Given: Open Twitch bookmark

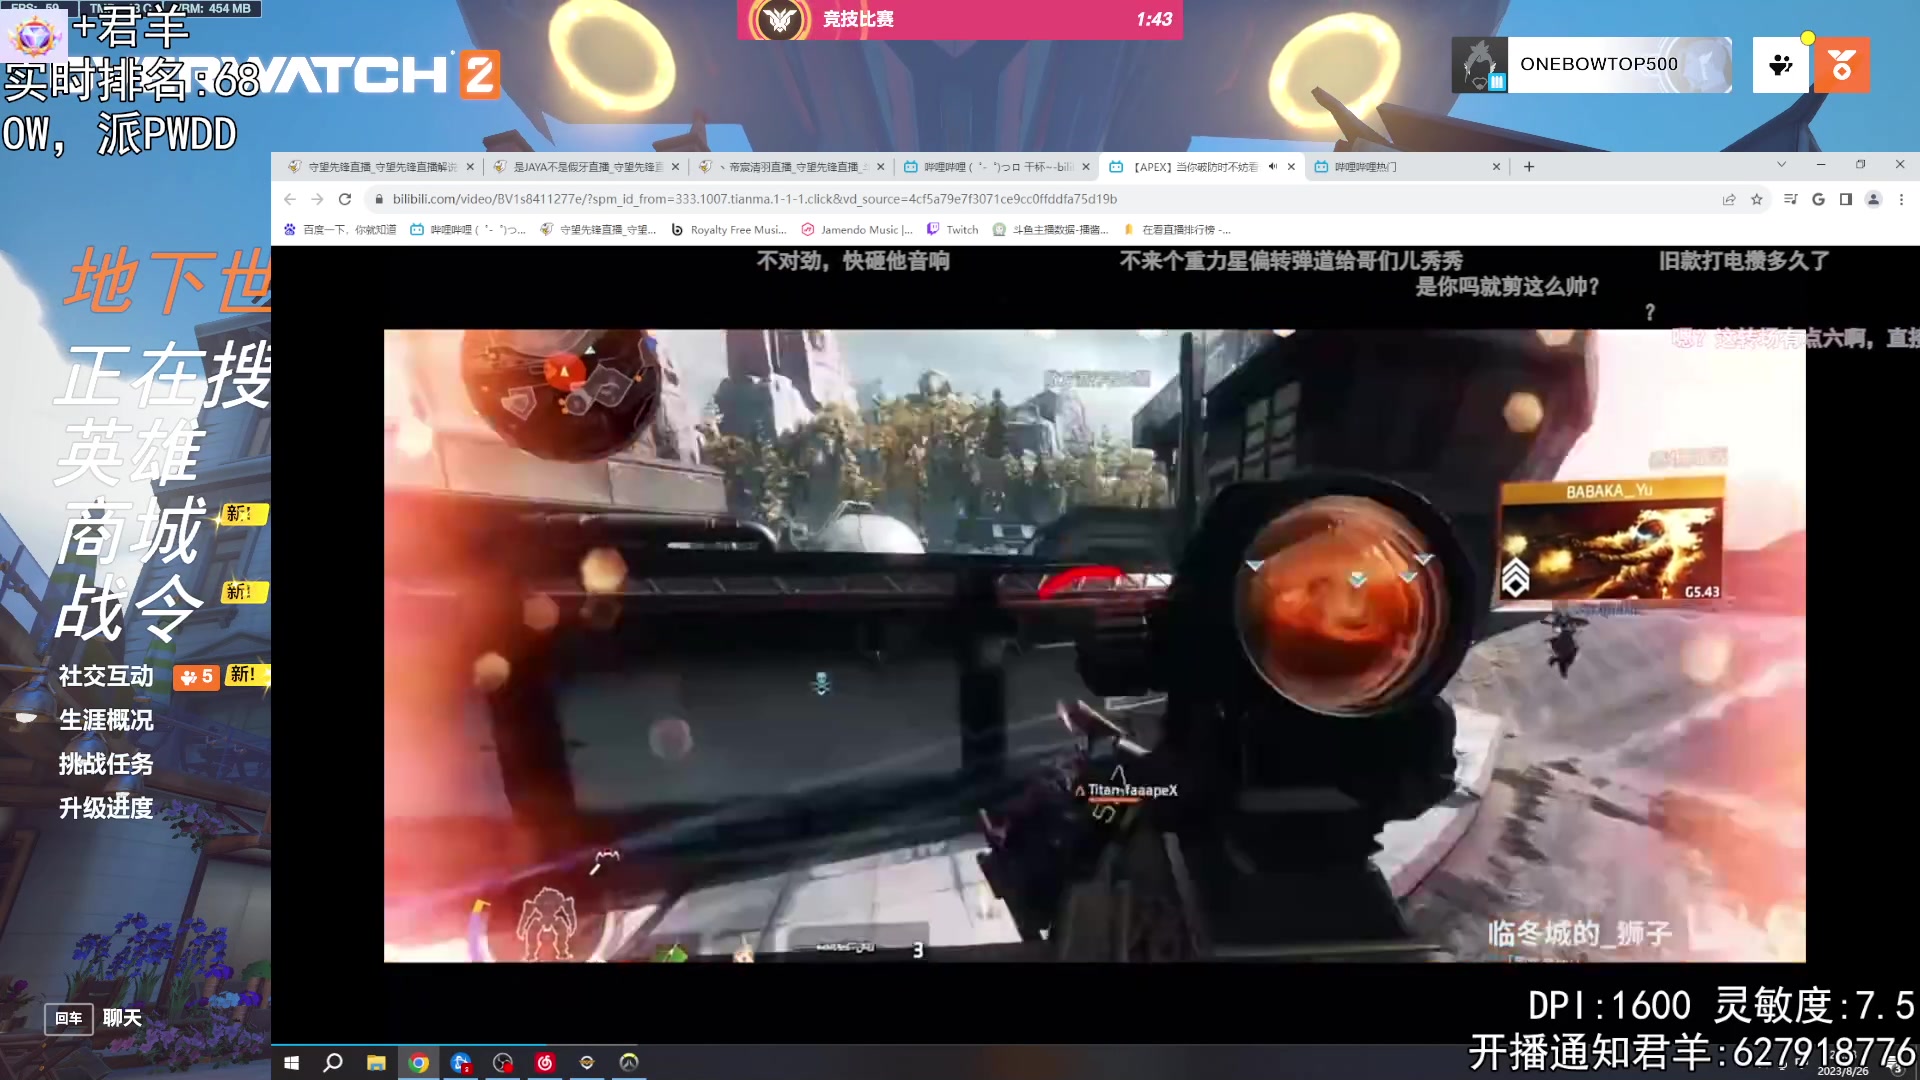Looking at the screenshot, I should [x=952, y=230].
